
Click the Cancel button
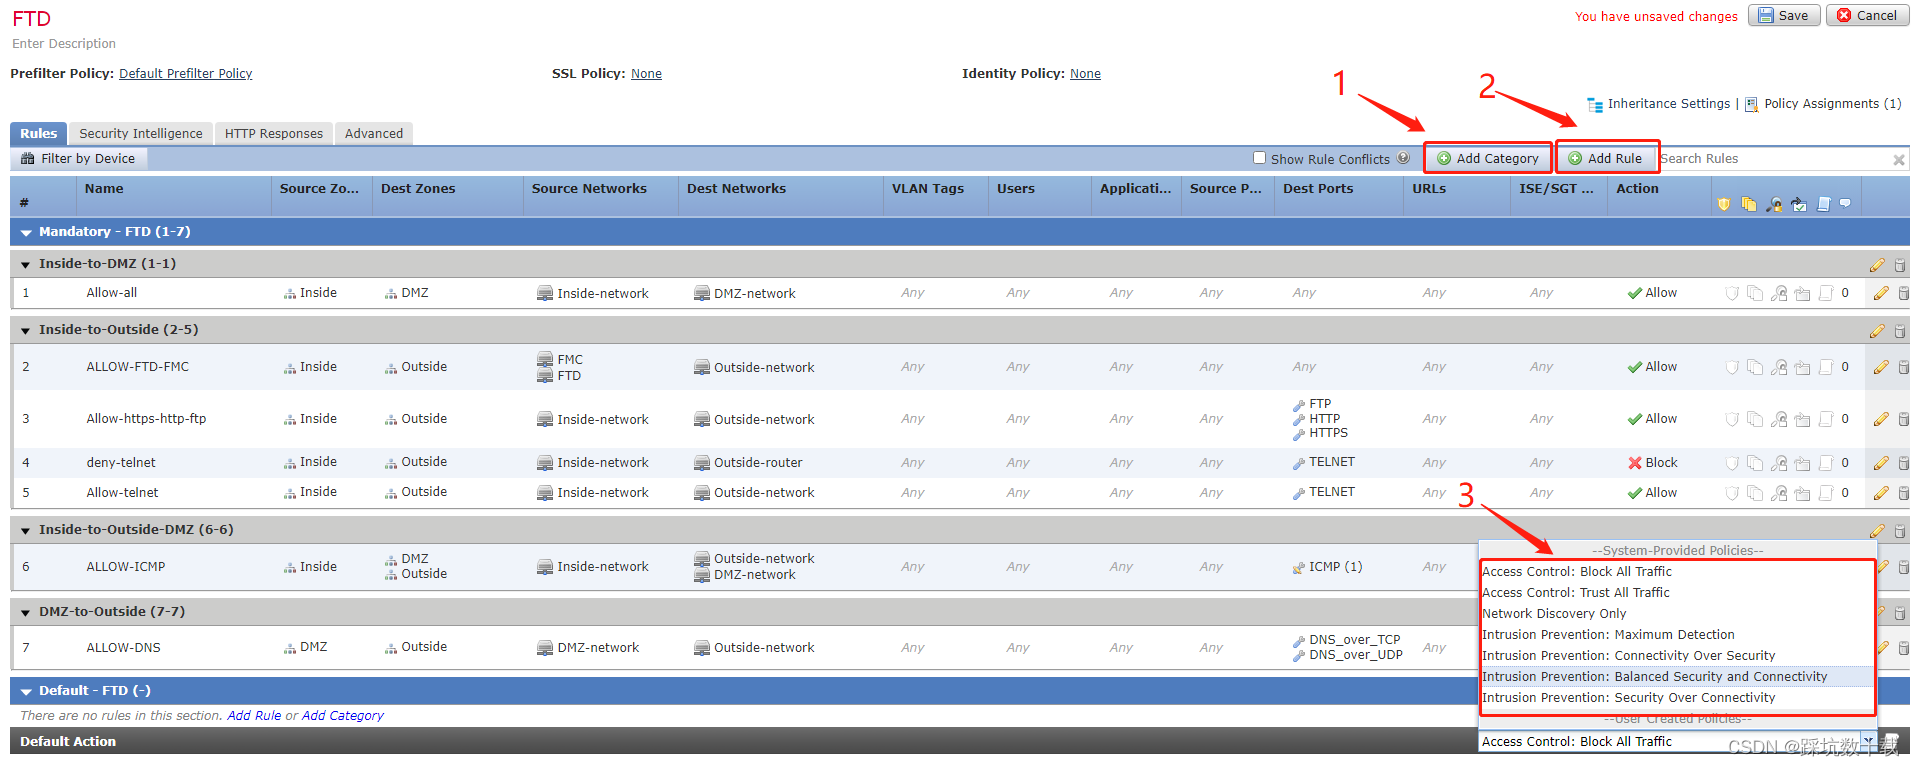pos(1867,15)
